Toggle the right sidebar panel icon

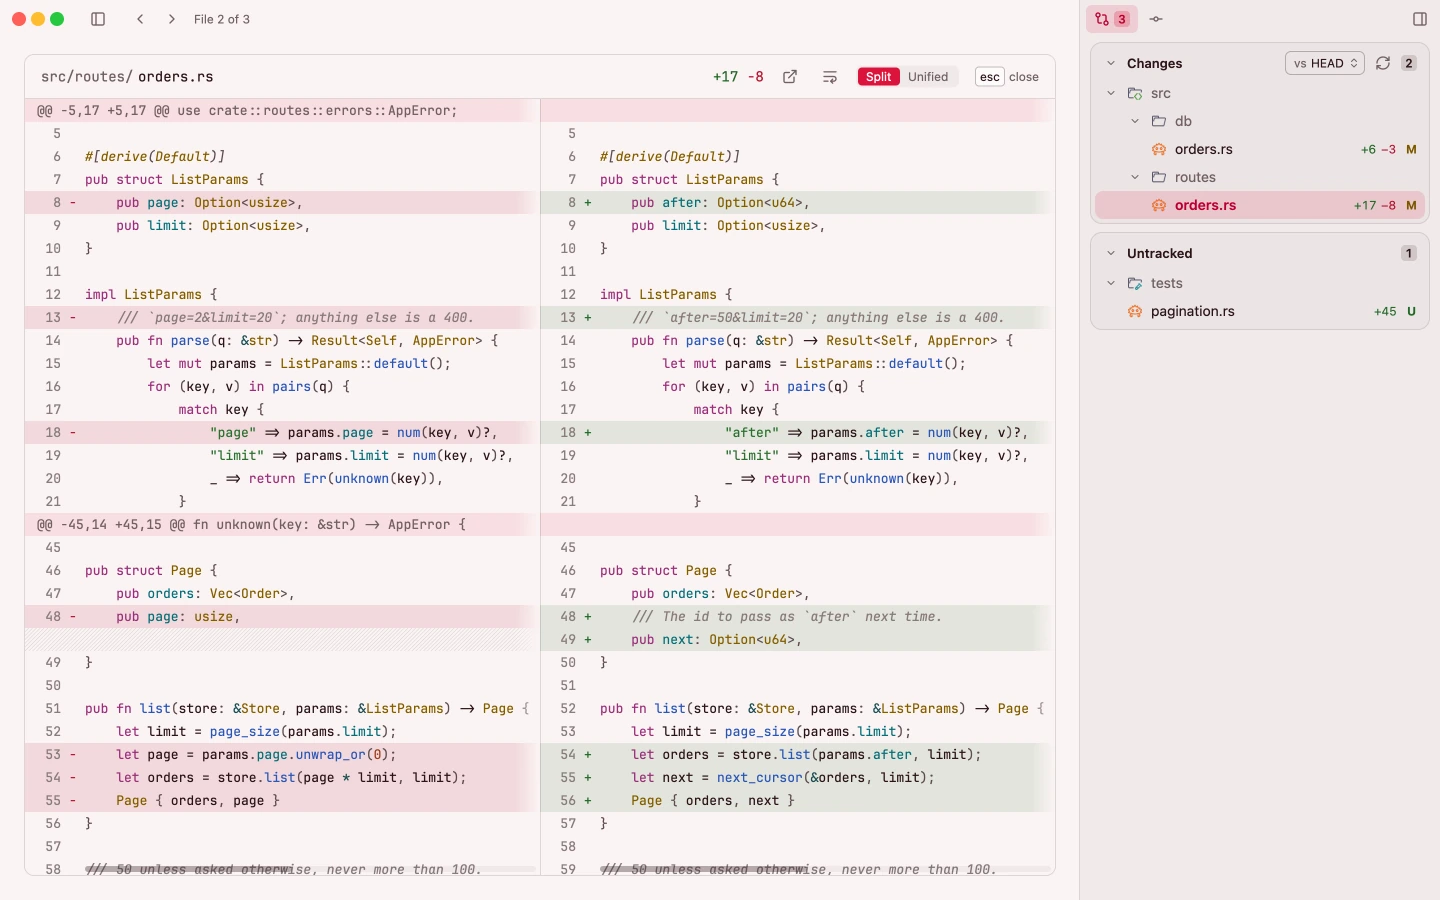pos(1420,19)
